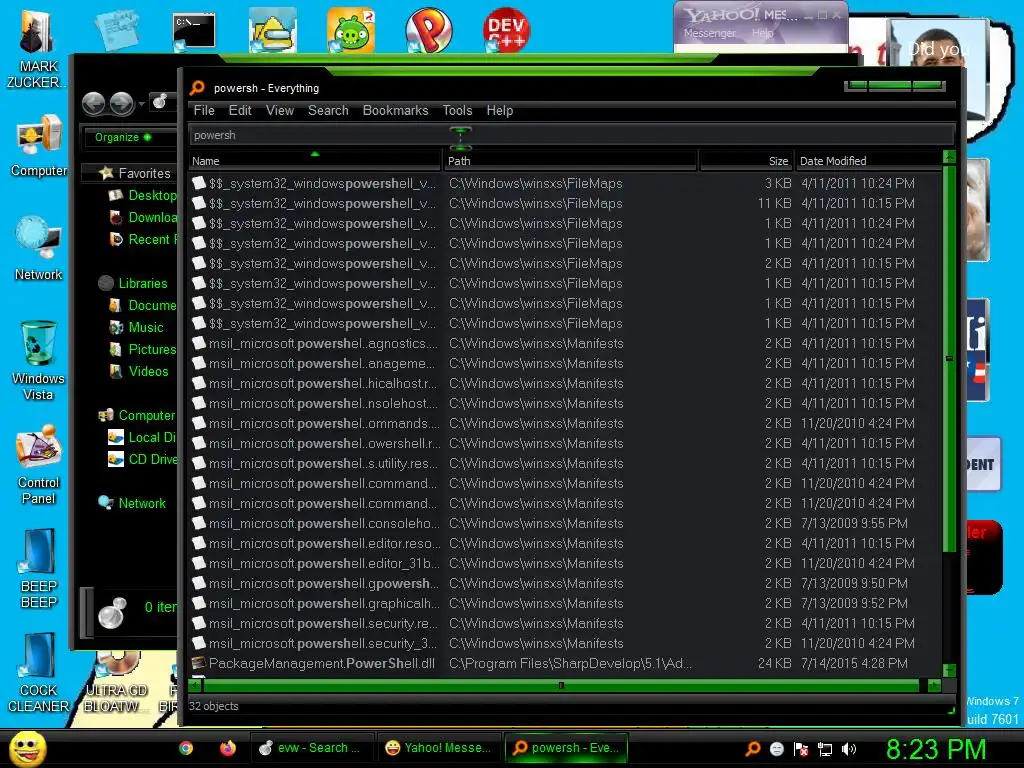This screenshot has width=1024, height=768.
Task: Sort results by the Size column
Action: 746,161
